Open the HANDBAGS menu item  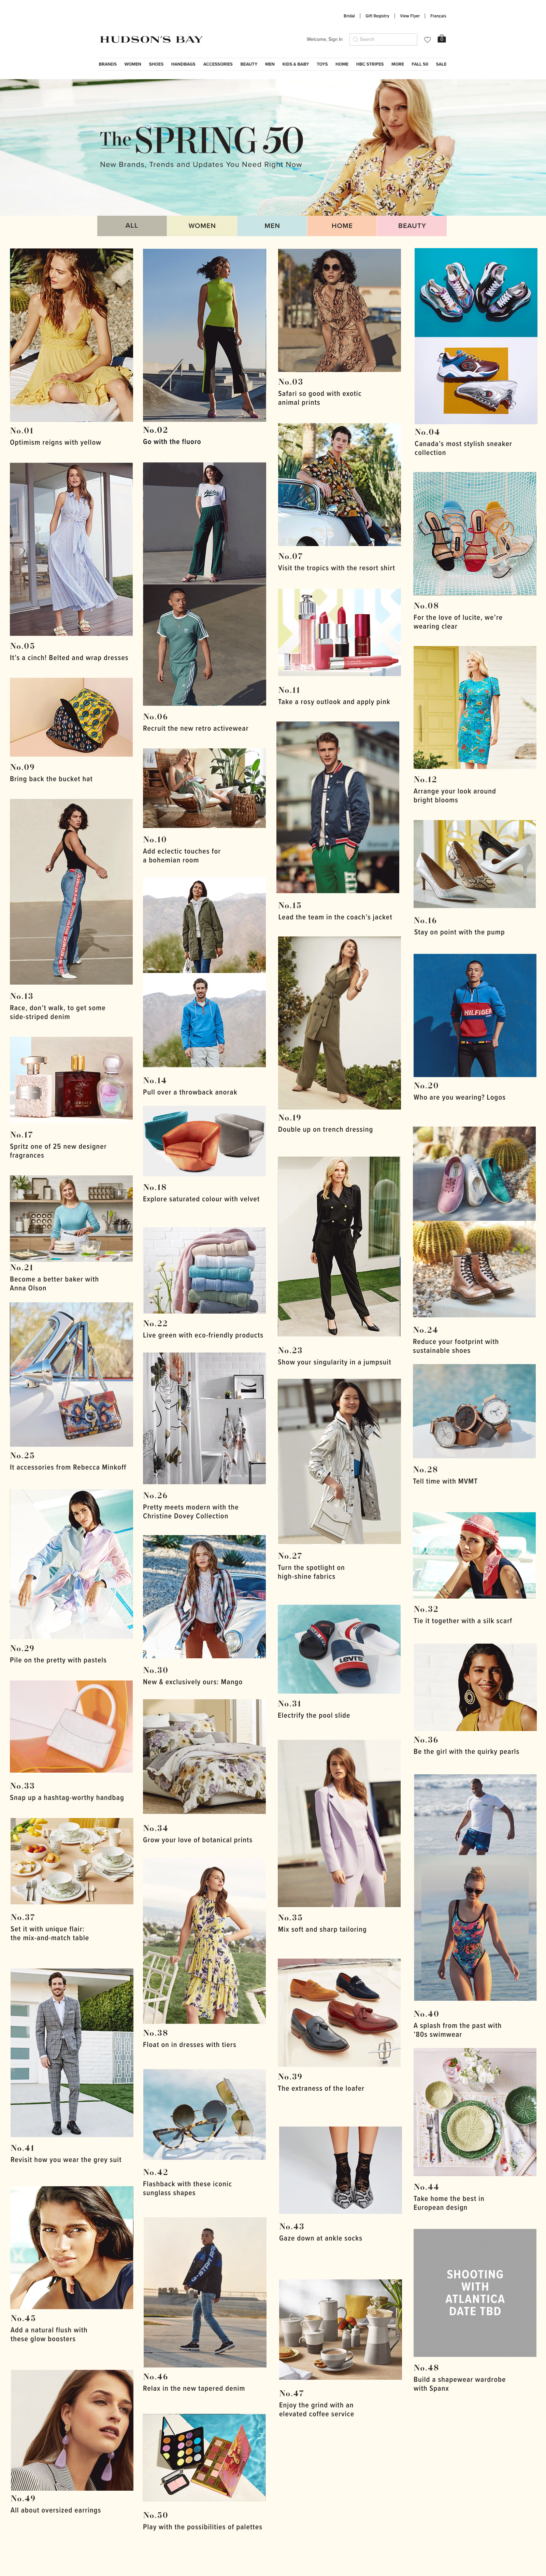[183, 64]
